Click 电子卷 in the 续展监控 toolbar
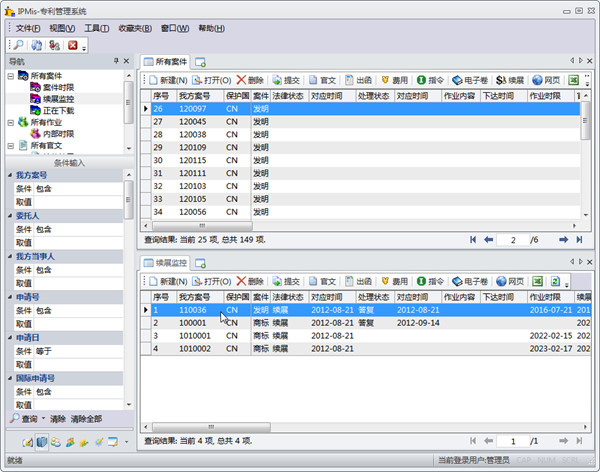The width and height of the screenshot is (600, 472). 470,281
